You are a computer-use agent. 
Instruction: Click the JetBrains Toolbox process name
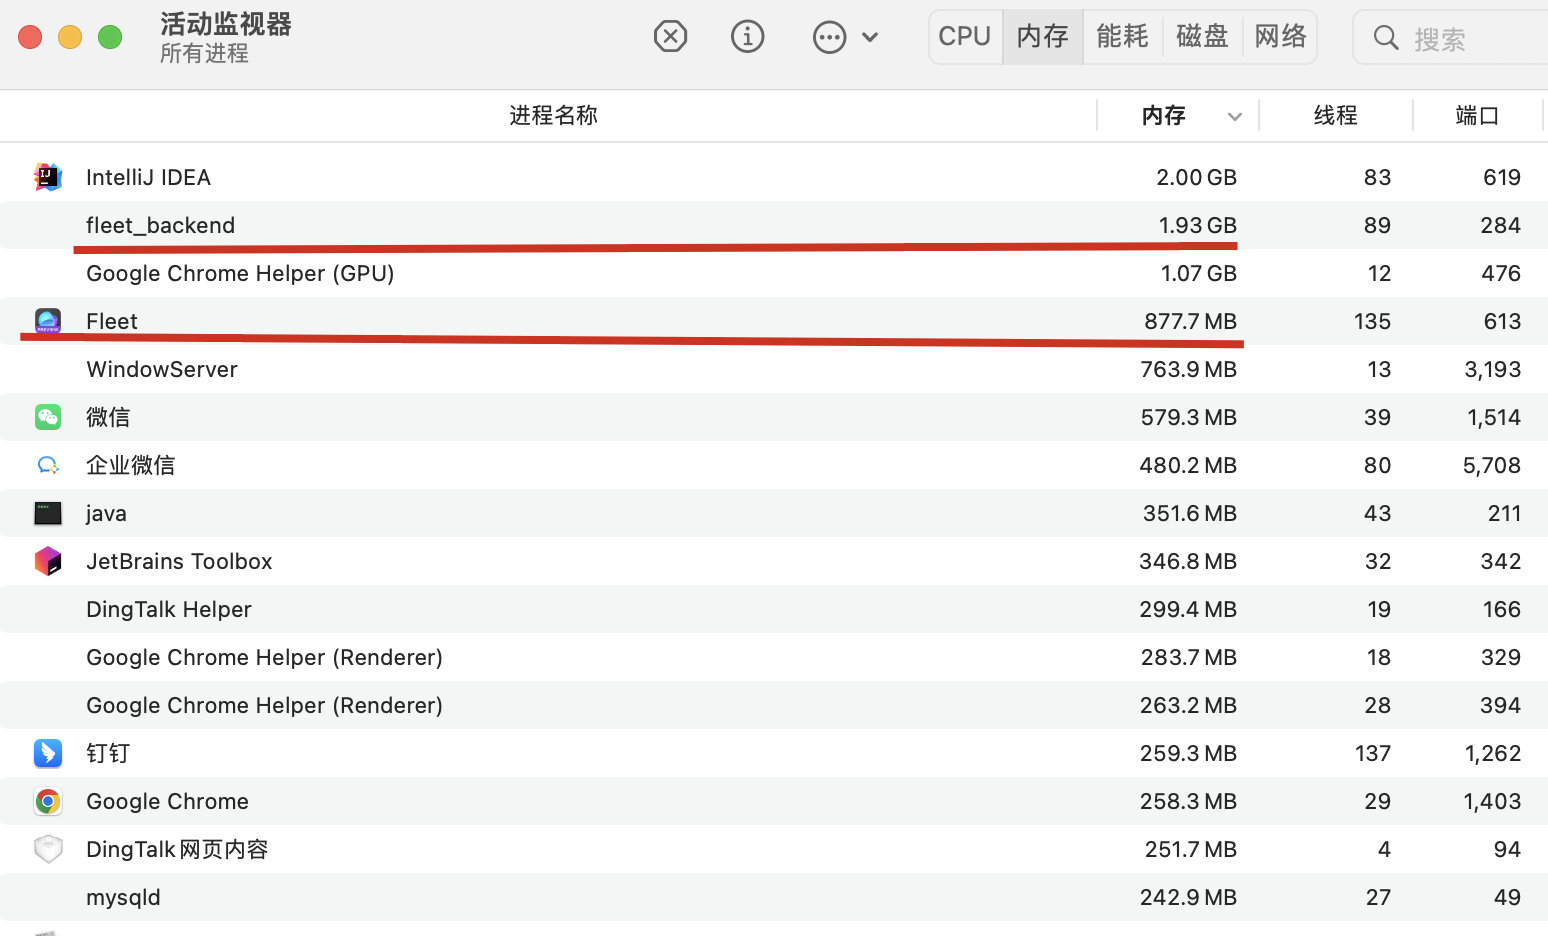(179, 561)
